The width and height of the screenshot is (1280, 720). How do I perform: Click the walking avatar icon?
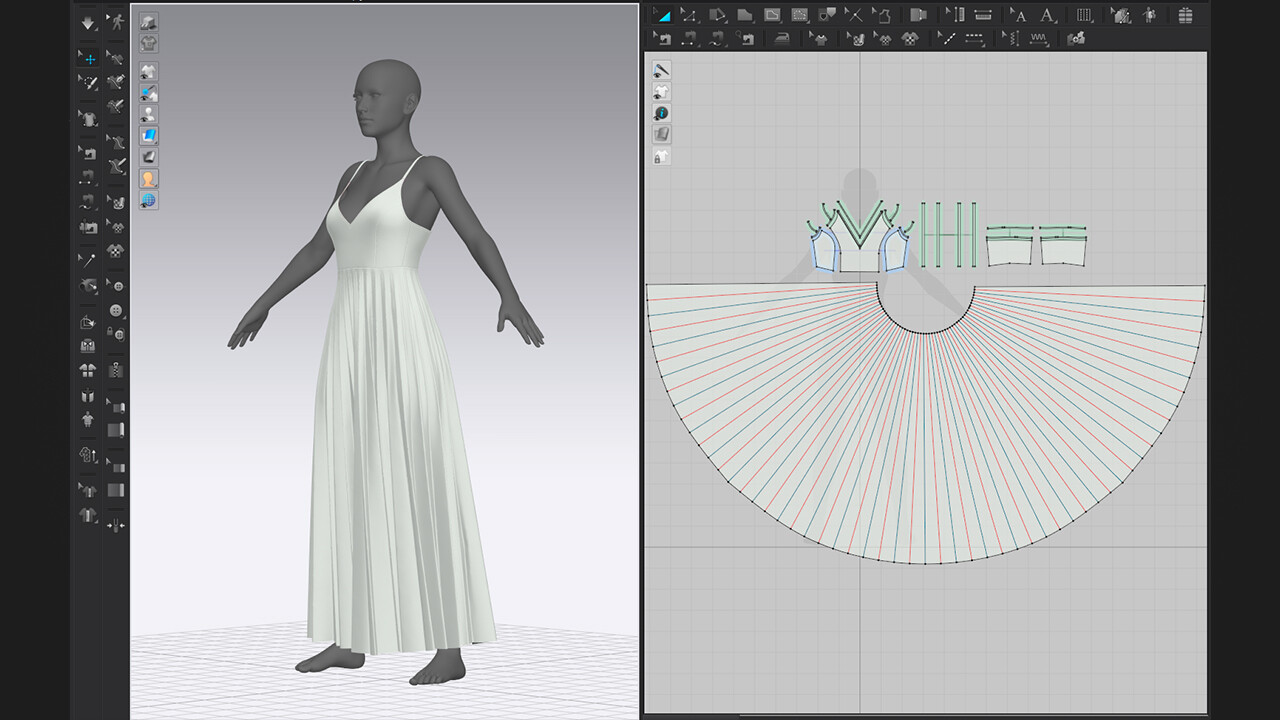116,22
